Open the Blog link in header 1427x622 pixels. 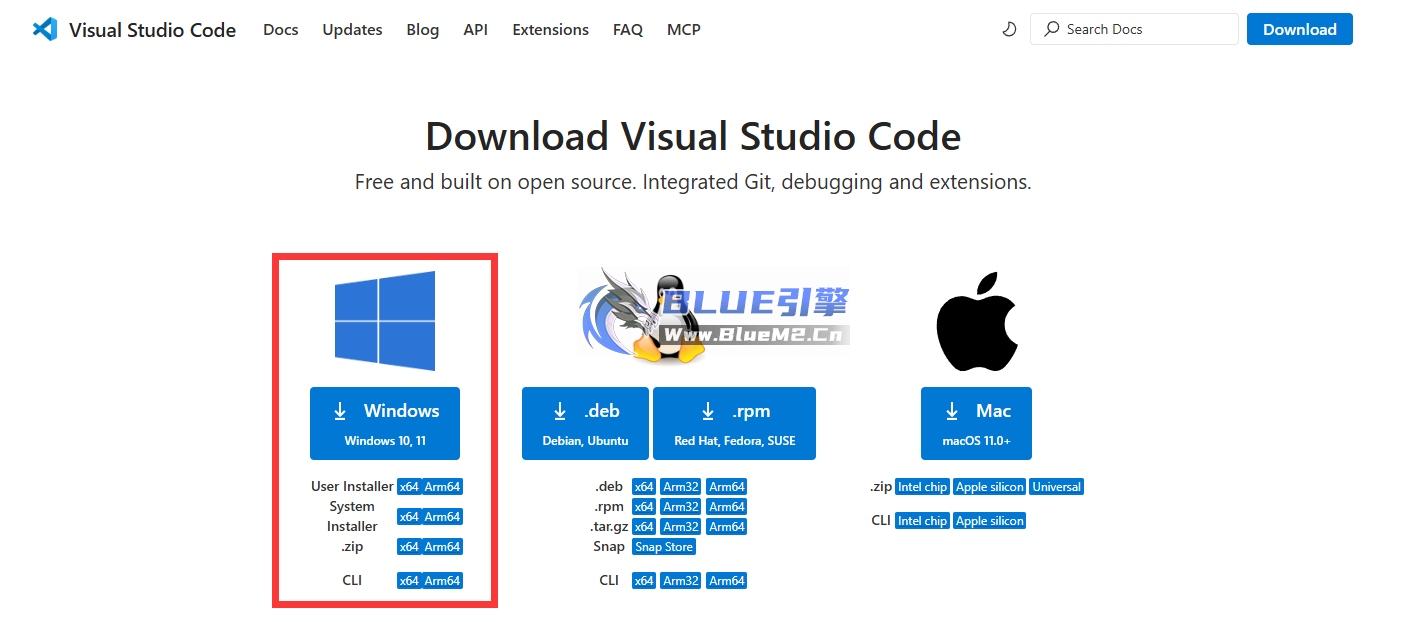point(423,30)
